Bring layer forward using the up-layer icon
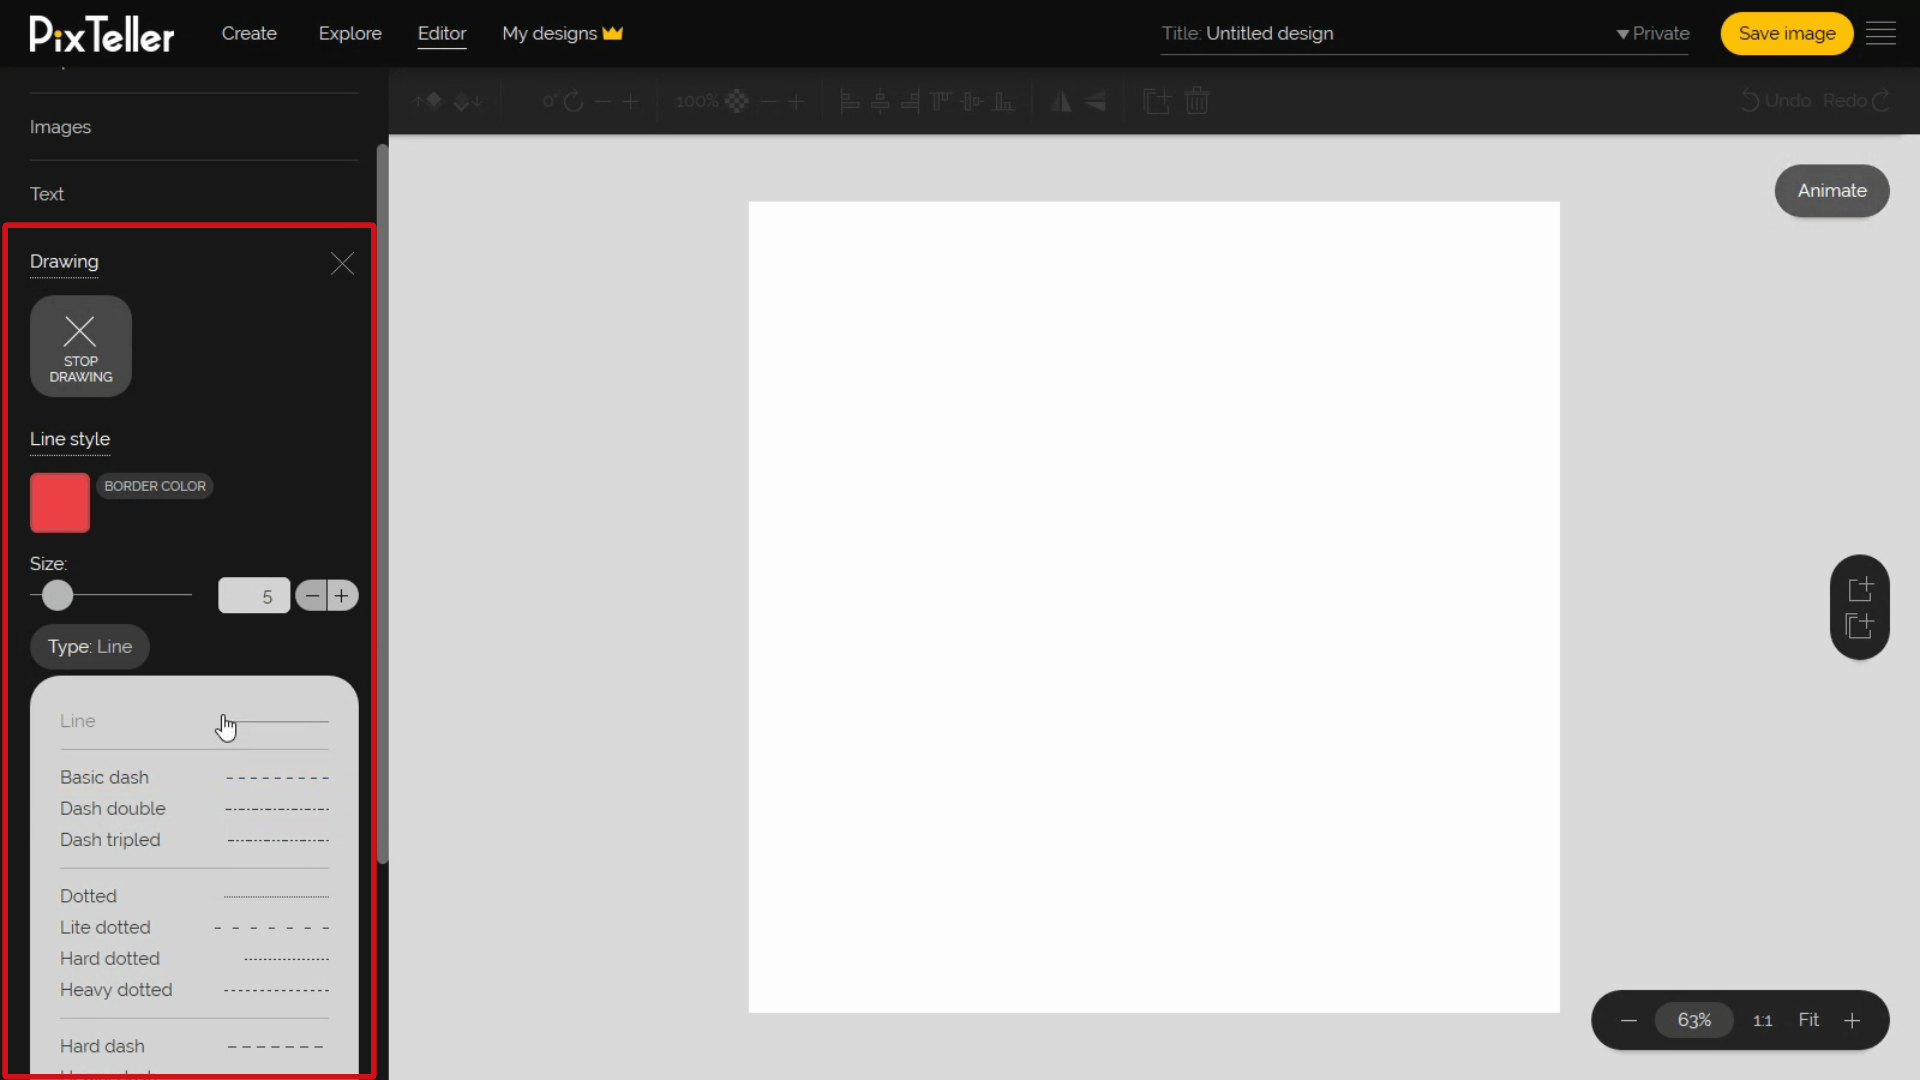Image resolution: width=1920 pixels, height=1080 pixels. [x=428, y=101]
